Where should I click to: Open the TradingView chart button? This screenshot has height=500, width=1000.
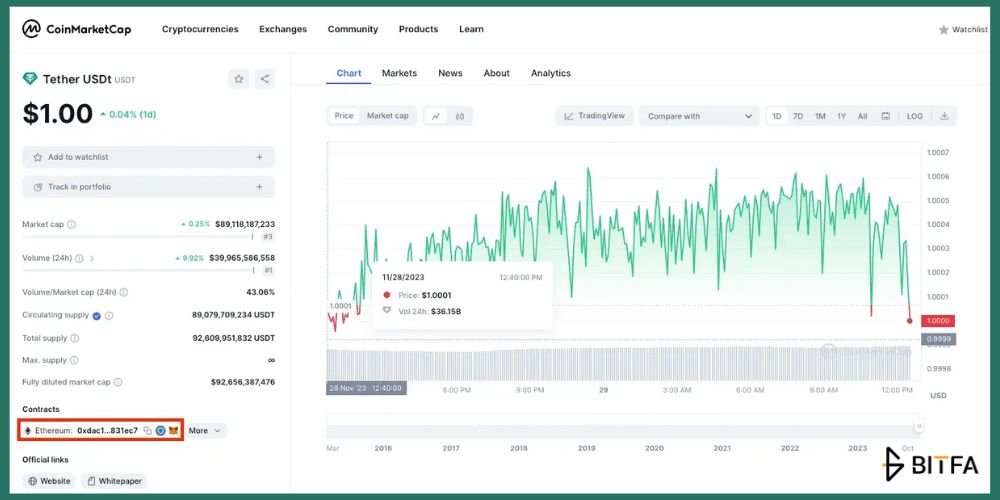(x=594, y=116)
